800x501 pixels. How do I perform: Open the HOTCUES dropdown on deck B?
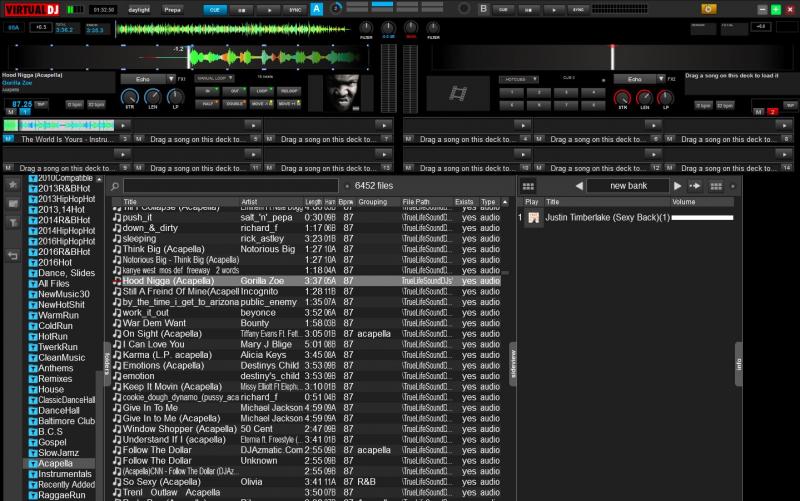click(x=519, y=79)
